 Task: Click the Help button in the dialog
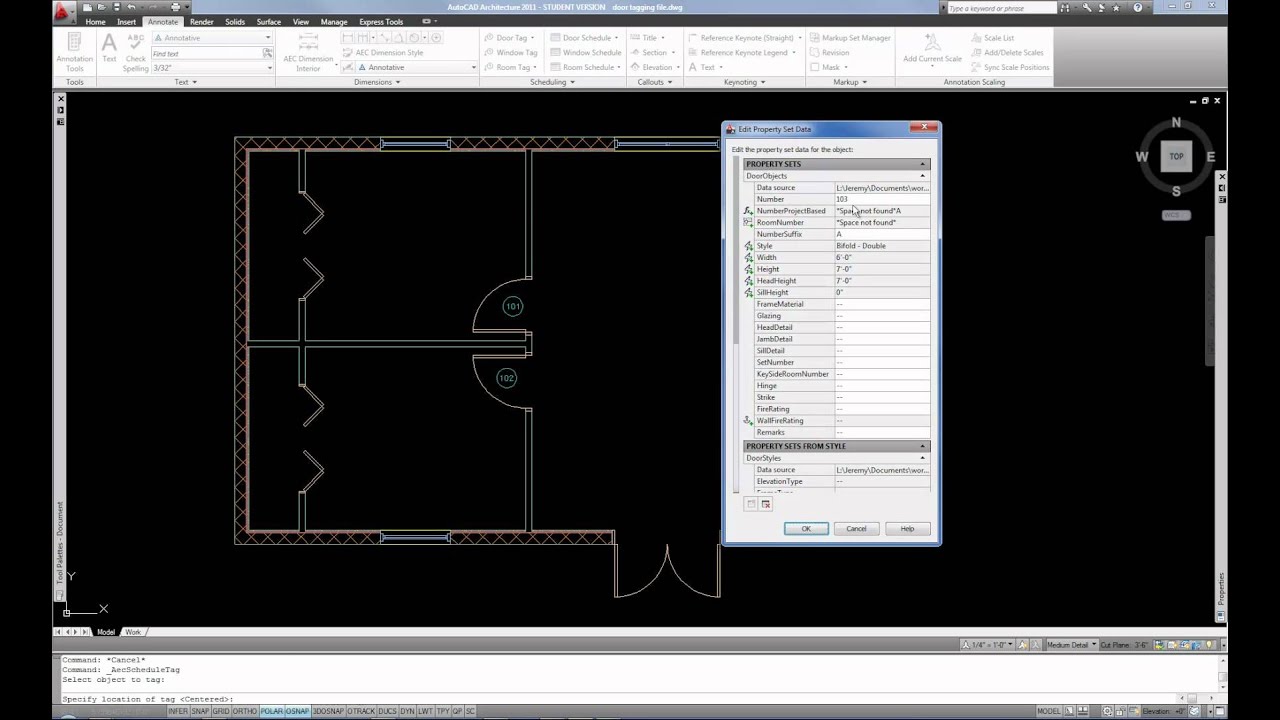pos(907,528)
